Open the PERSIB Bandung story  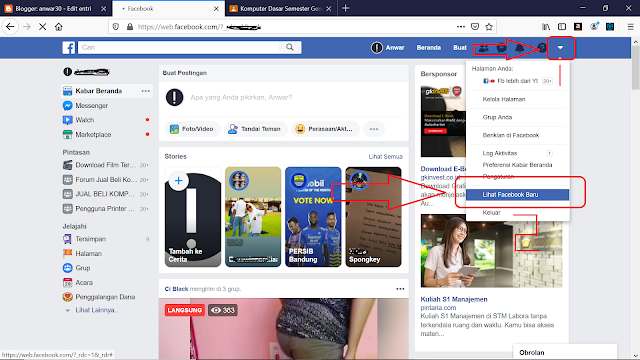pyautogui.click(x=313, y=217)
